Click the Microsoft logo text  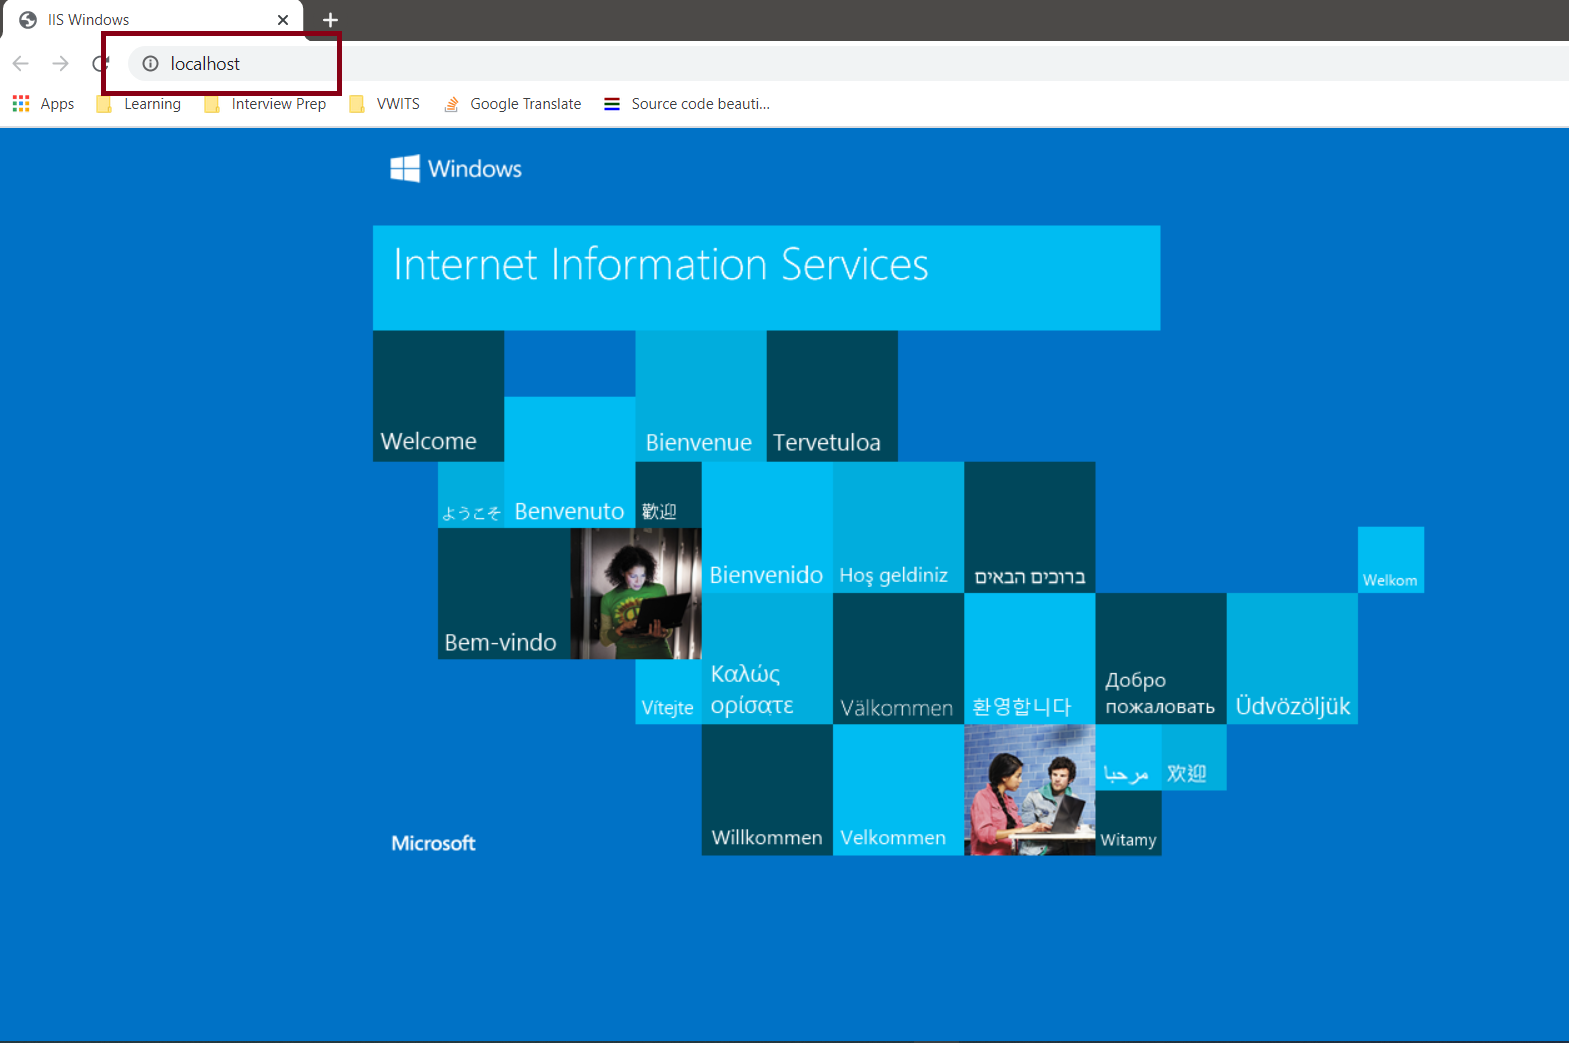(x=433, y=843)
